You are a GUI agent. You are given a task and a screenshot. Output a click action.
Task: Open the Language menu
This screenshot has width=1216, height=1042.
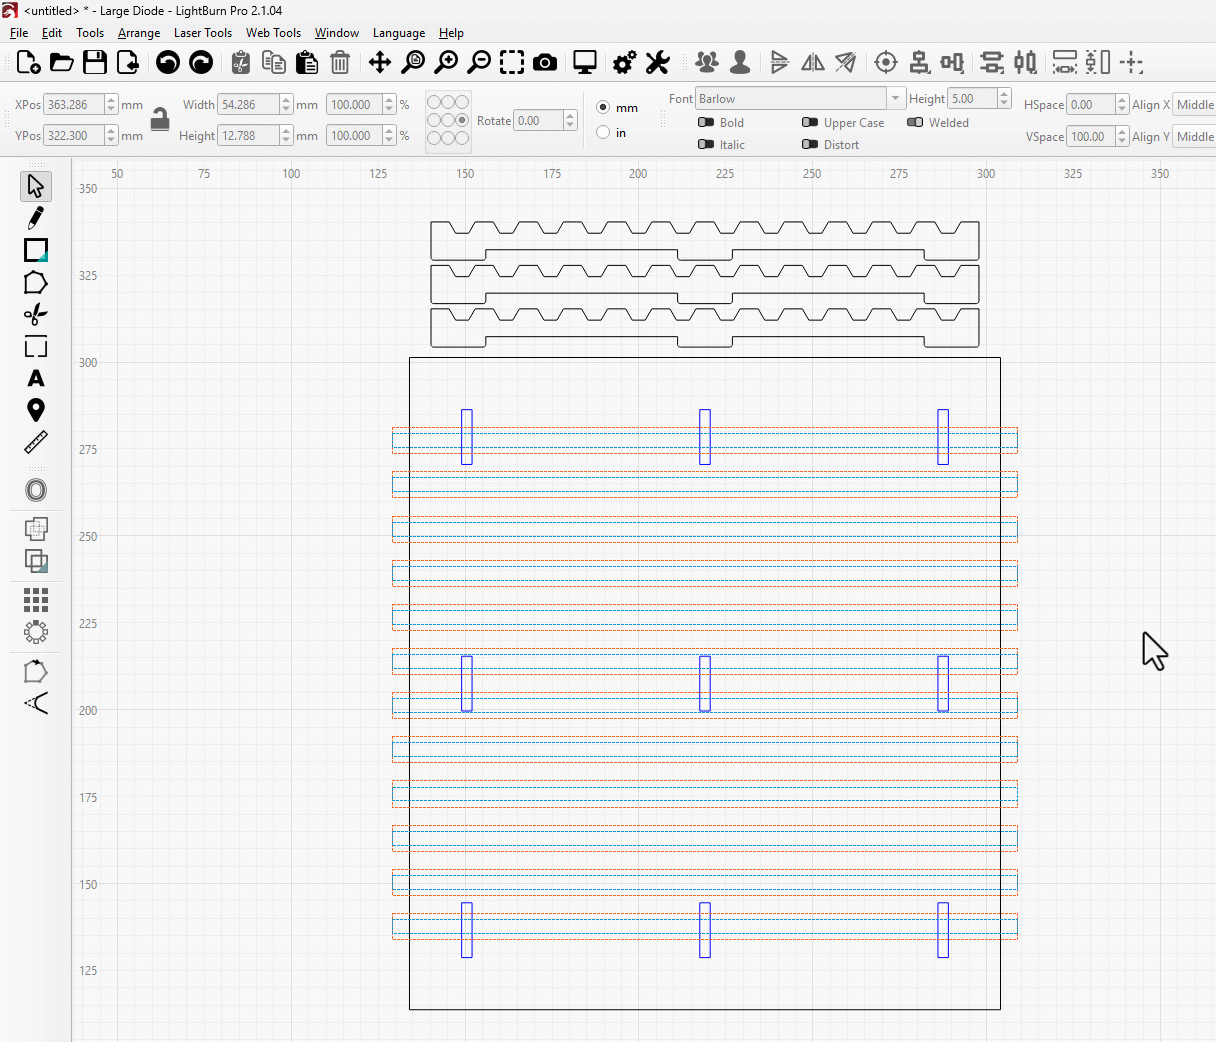pos(399,33)
